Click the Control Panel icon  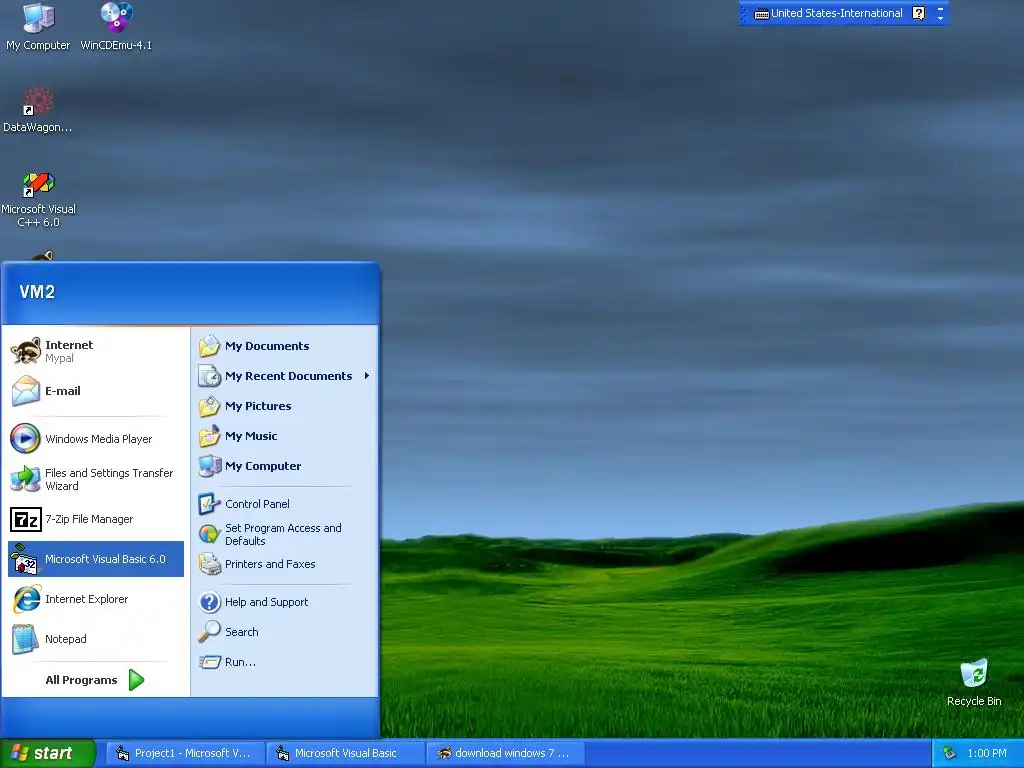[x=209, y=504]
